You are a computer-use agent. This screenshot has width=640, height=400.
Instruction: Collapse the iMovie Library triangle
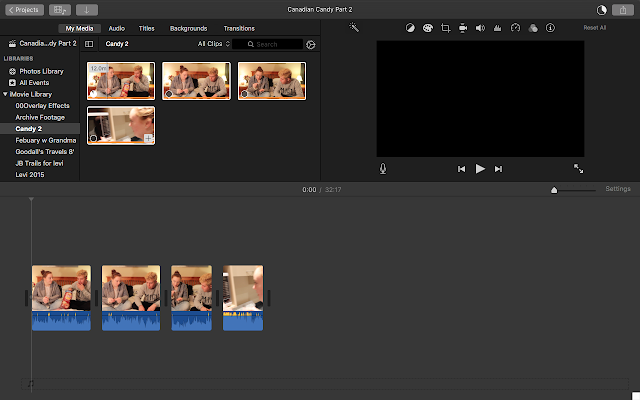[5, 94]
